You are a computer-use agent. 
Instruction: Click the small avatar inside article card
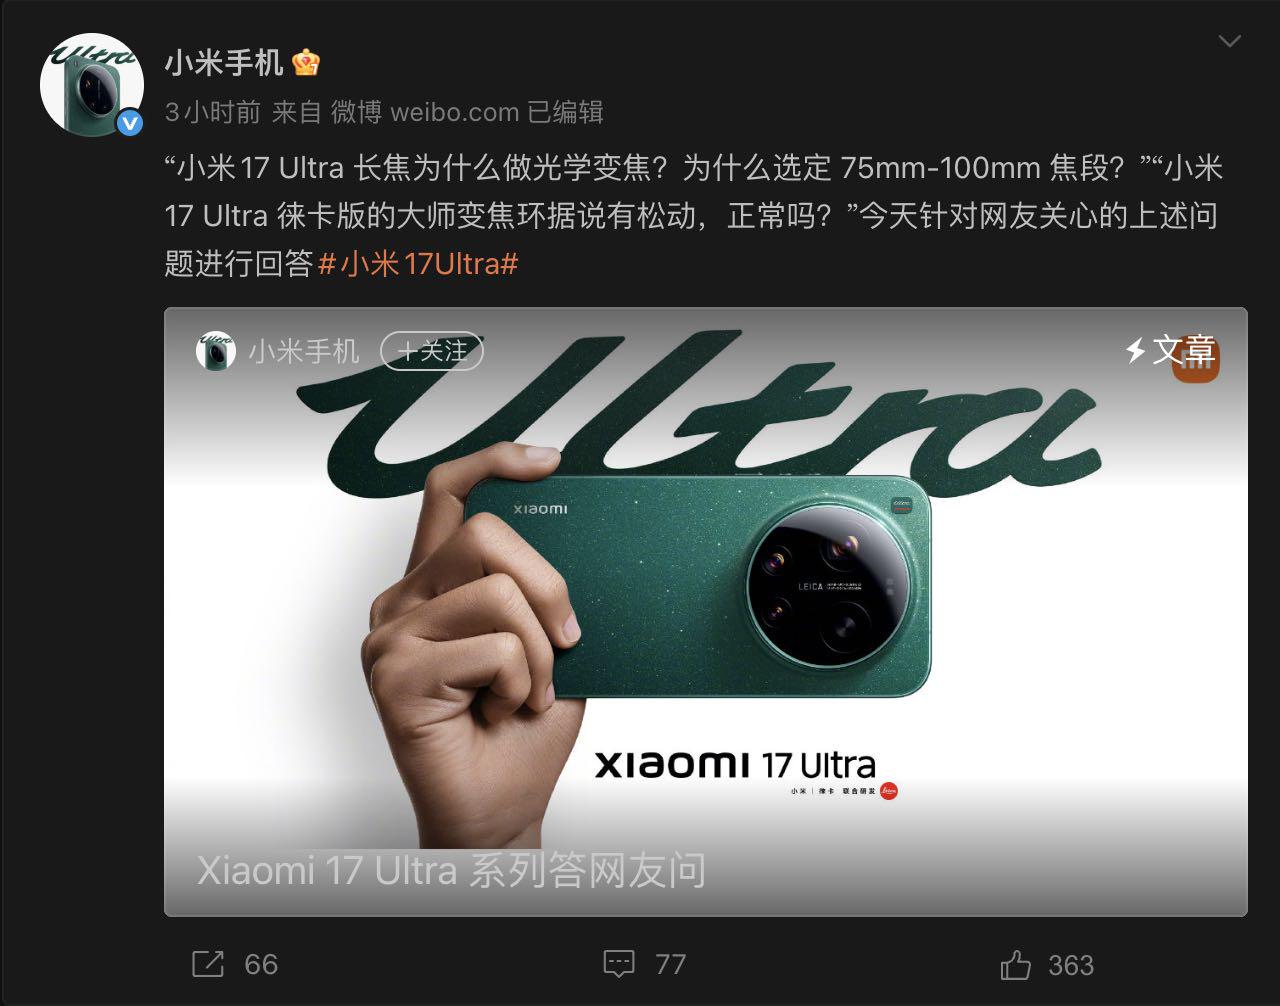(216, 351)
